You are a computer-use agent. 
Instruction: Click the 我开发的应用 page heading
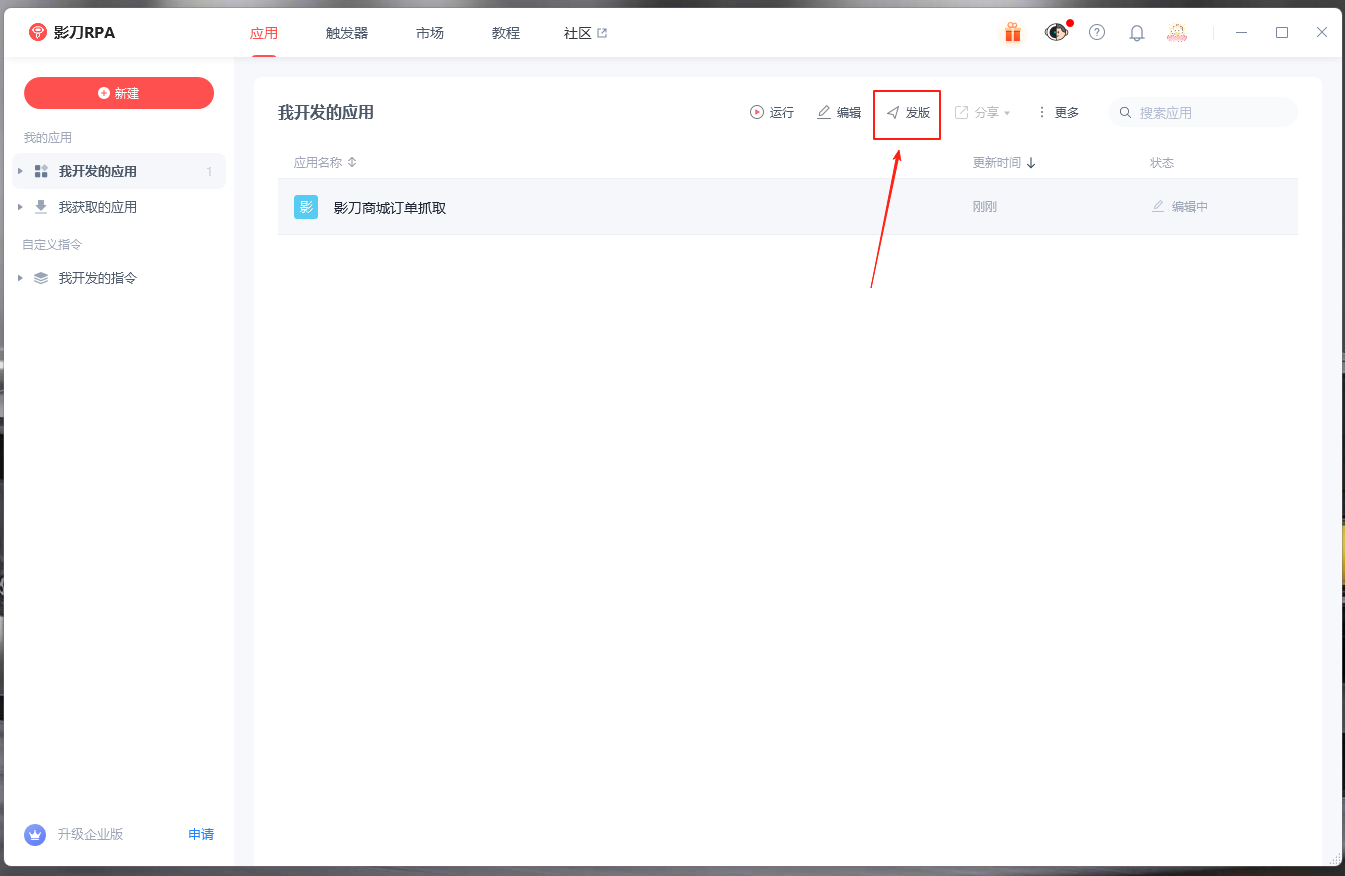click(x=326, y=112)
